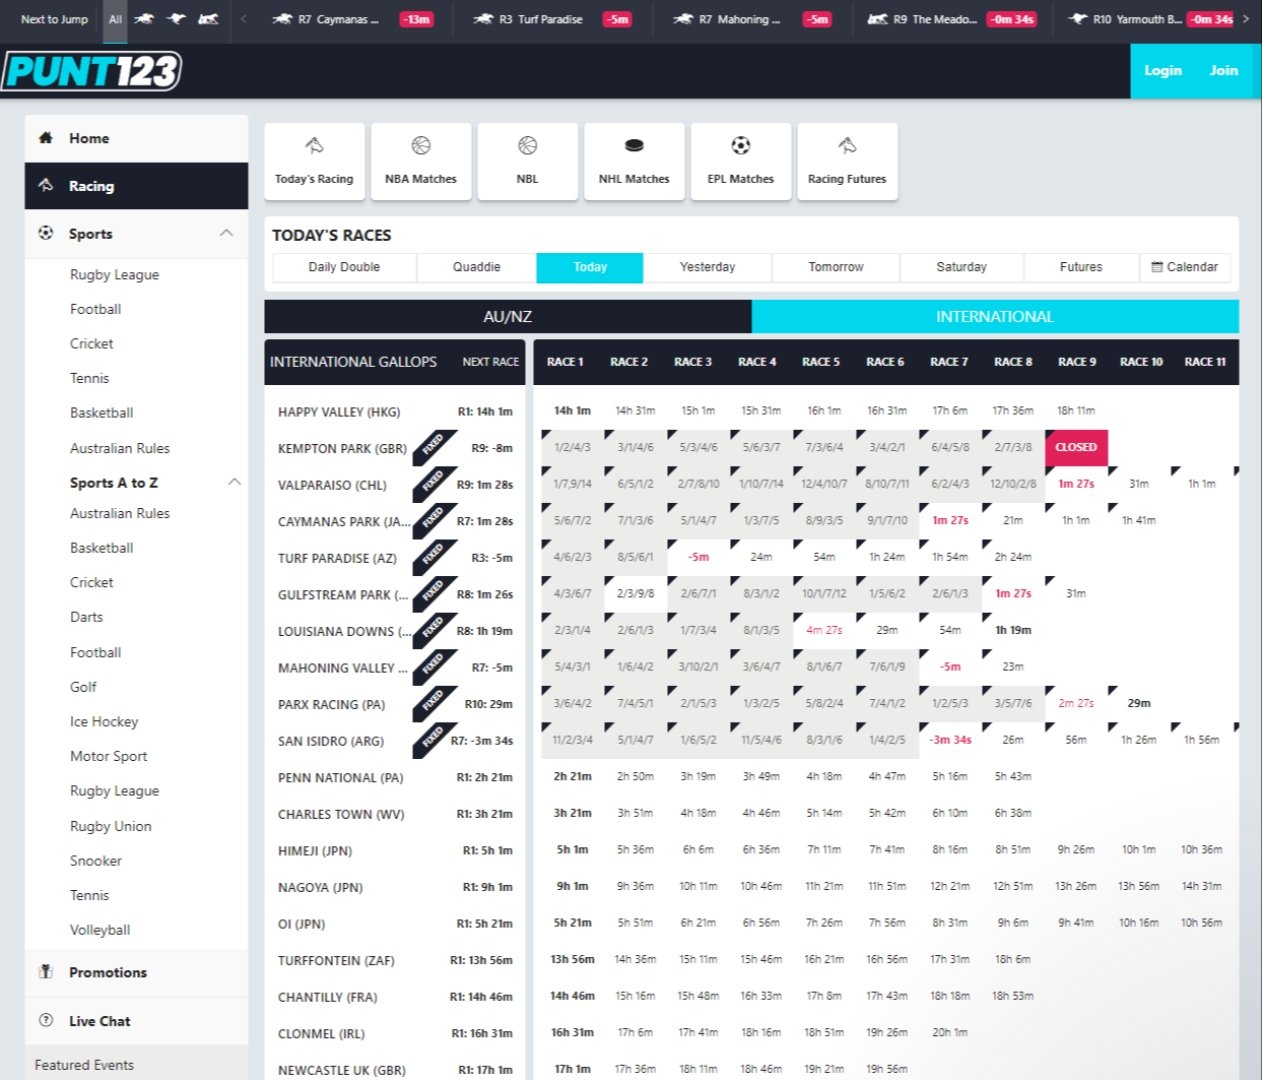The image size is (1262, 1080).
Task: Click the Login button
Action: (x=1163, y=71)
